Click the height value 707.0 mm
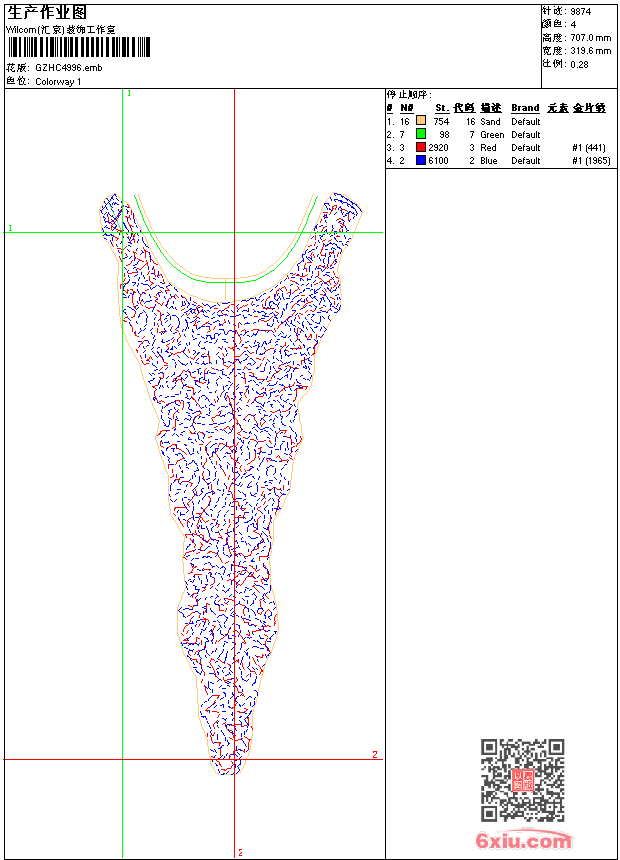This screenshot has width=620, height=860. coord(590,37)
